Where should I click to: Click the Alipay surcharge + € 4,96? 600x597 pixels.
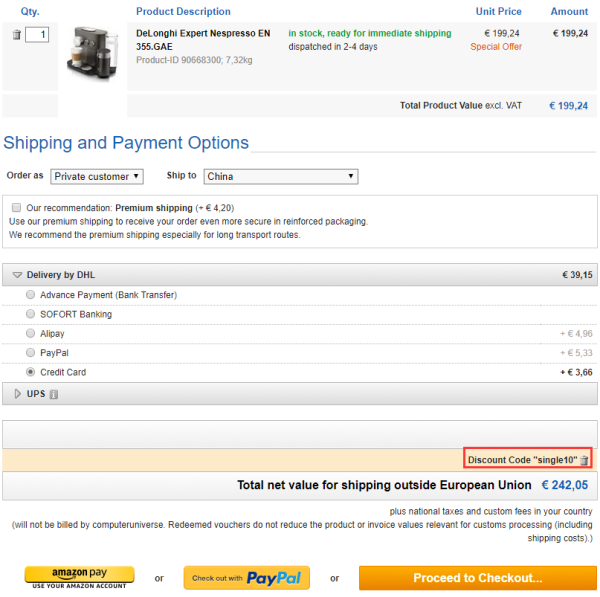coord(576,334)
